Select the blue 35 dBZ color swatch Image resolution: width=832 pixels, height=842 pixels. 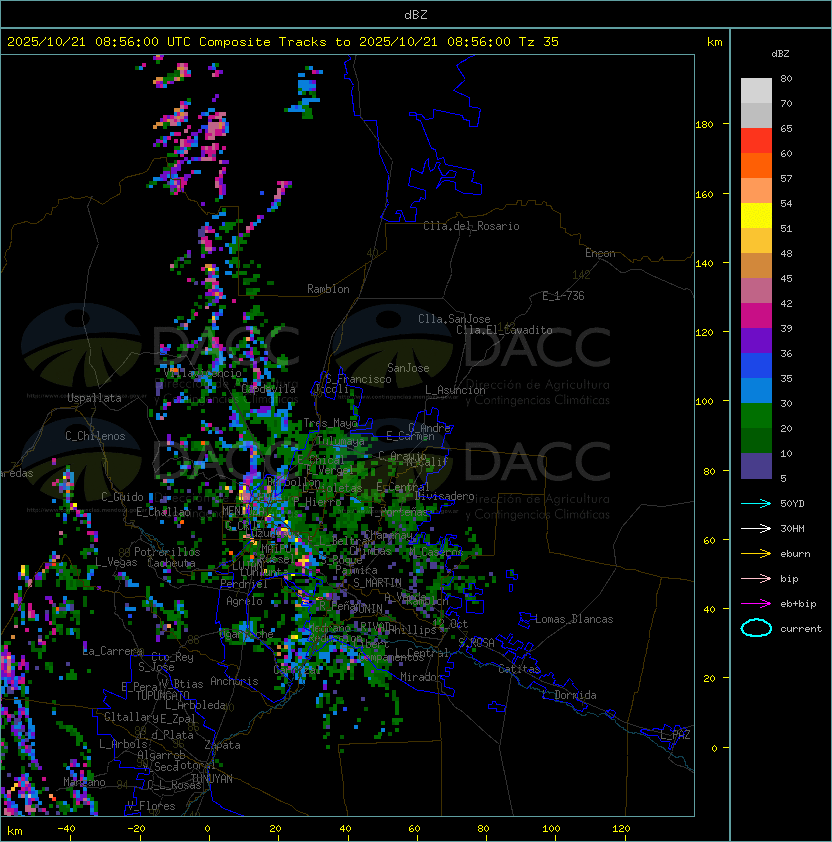(x=756, y=366)
